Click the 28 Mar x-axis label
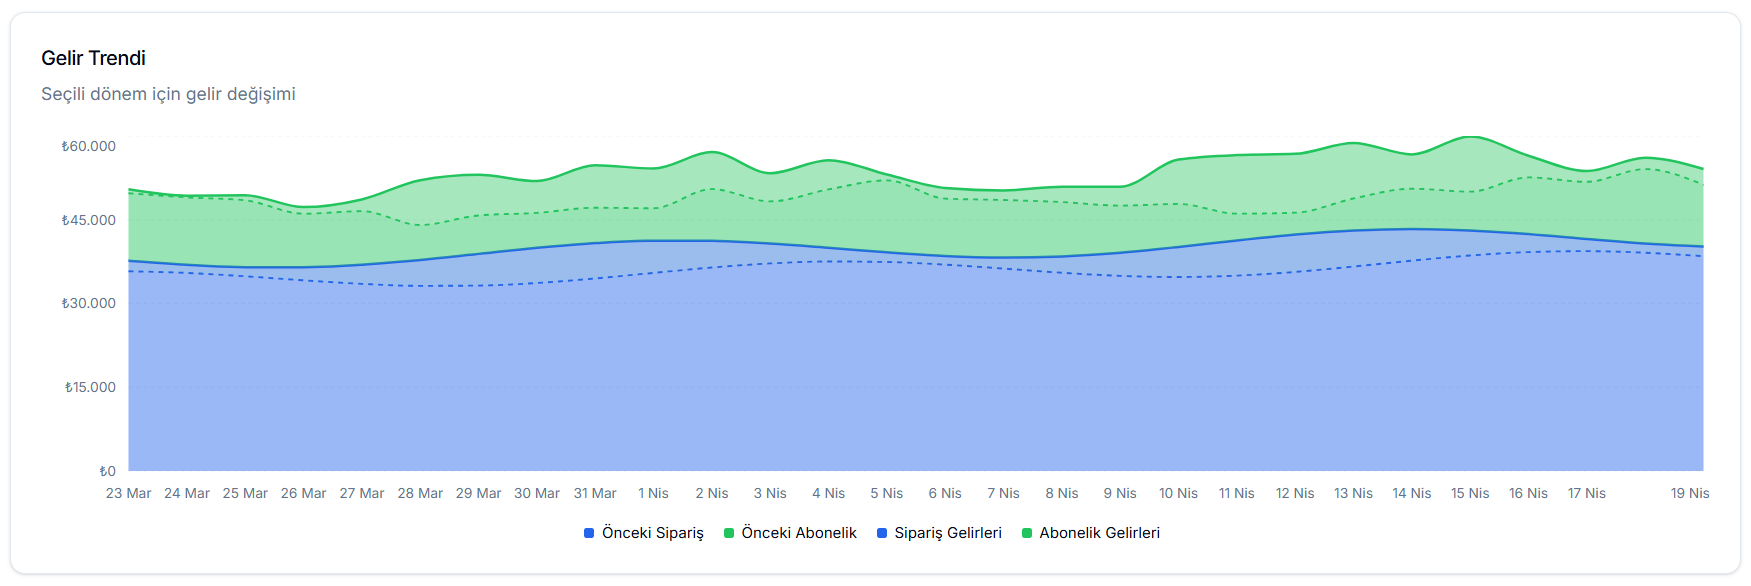This screenshot has width=1751, height=586. tap(420, 493)
